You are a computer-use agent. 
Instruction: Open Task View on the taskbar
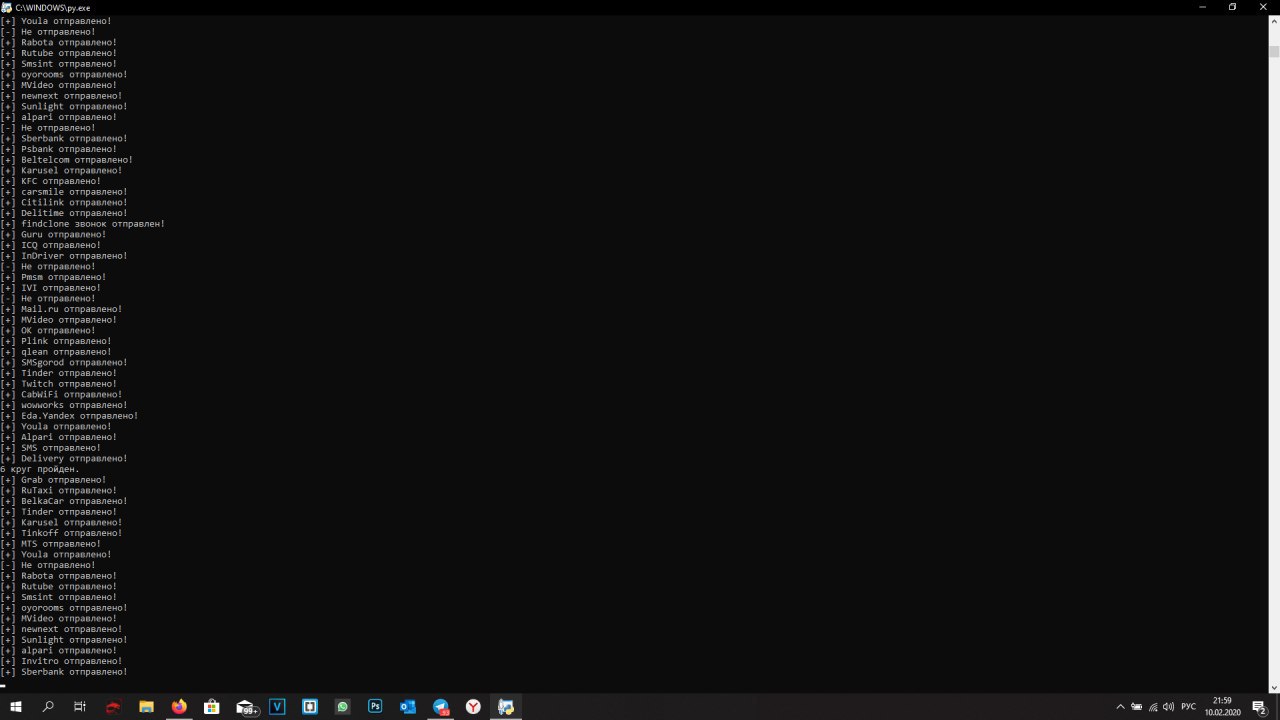pos(80,707)
